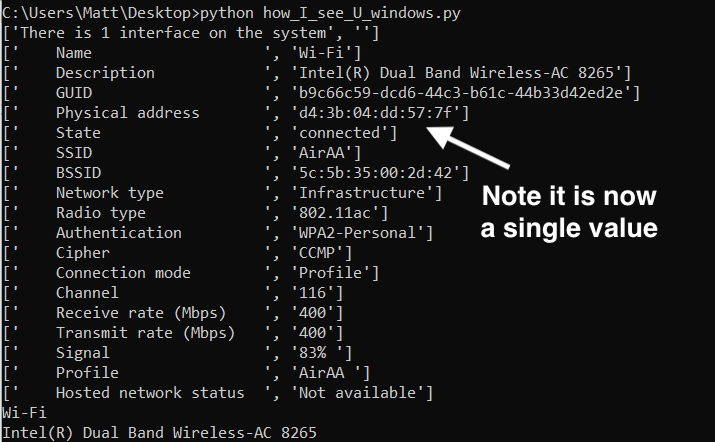Click the Receive rate (Mbps) label

pos(139,313)
